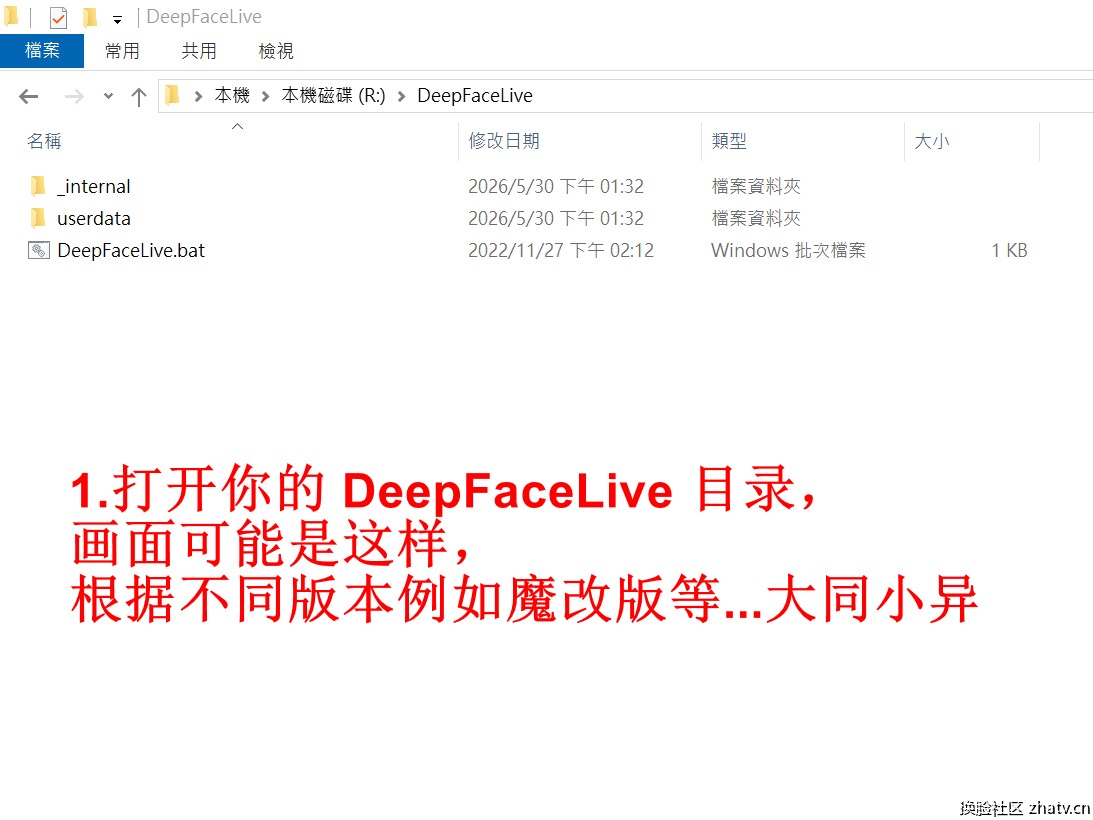Click the folder window icon in the title bar
1093x820 pixels.
point(10,17)
